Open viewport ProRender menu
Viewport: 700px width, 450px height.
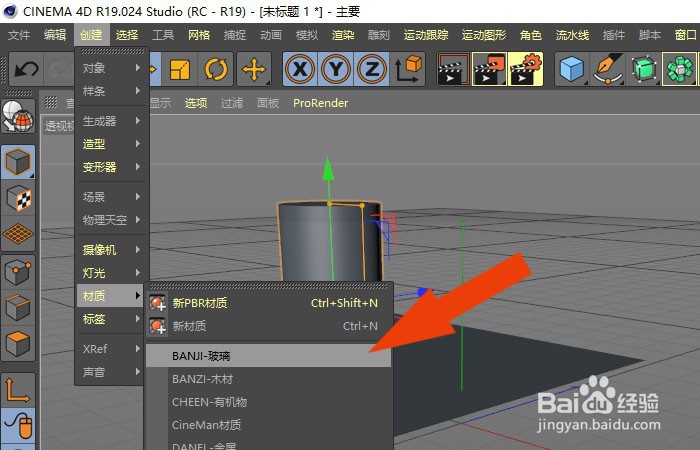point(321,103)
